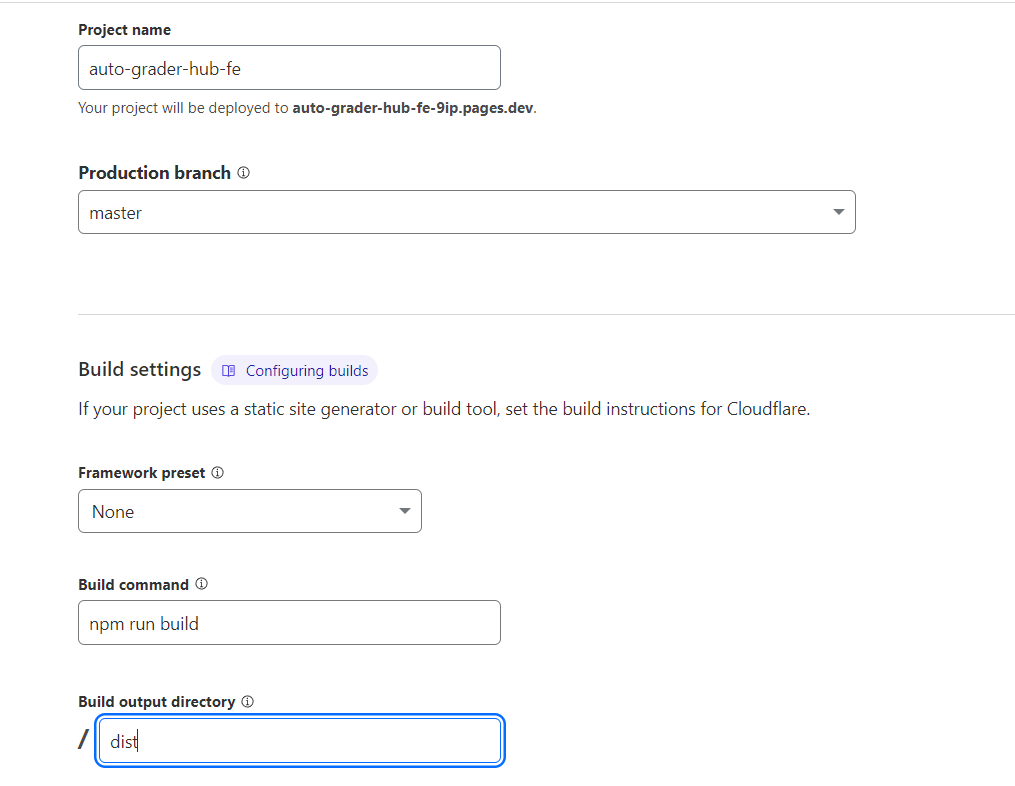Open the Production branch info tooltip icon
1015x786 pixels.
pos(243,172)
